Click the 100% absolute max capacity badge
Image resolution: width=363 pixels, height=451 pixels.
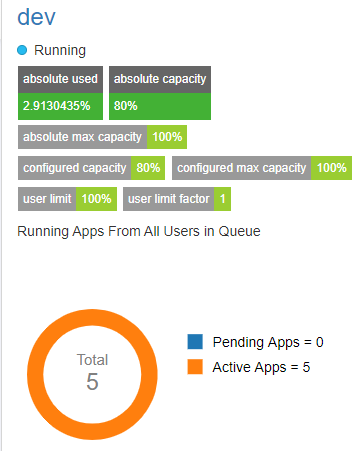[167, 137]
